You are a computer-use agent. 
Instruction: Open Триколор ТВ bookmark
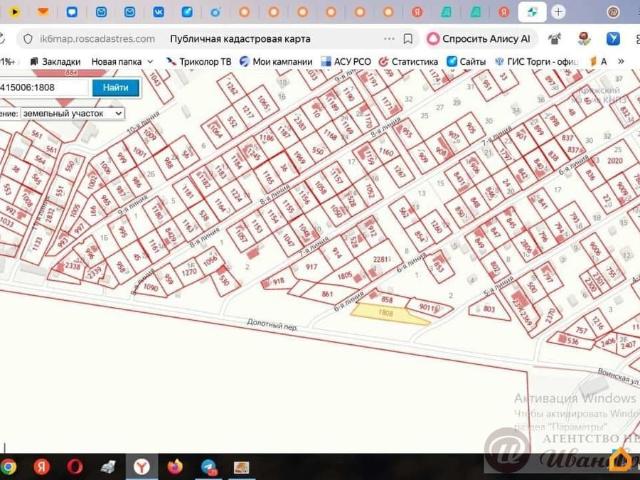click(198, 62)
